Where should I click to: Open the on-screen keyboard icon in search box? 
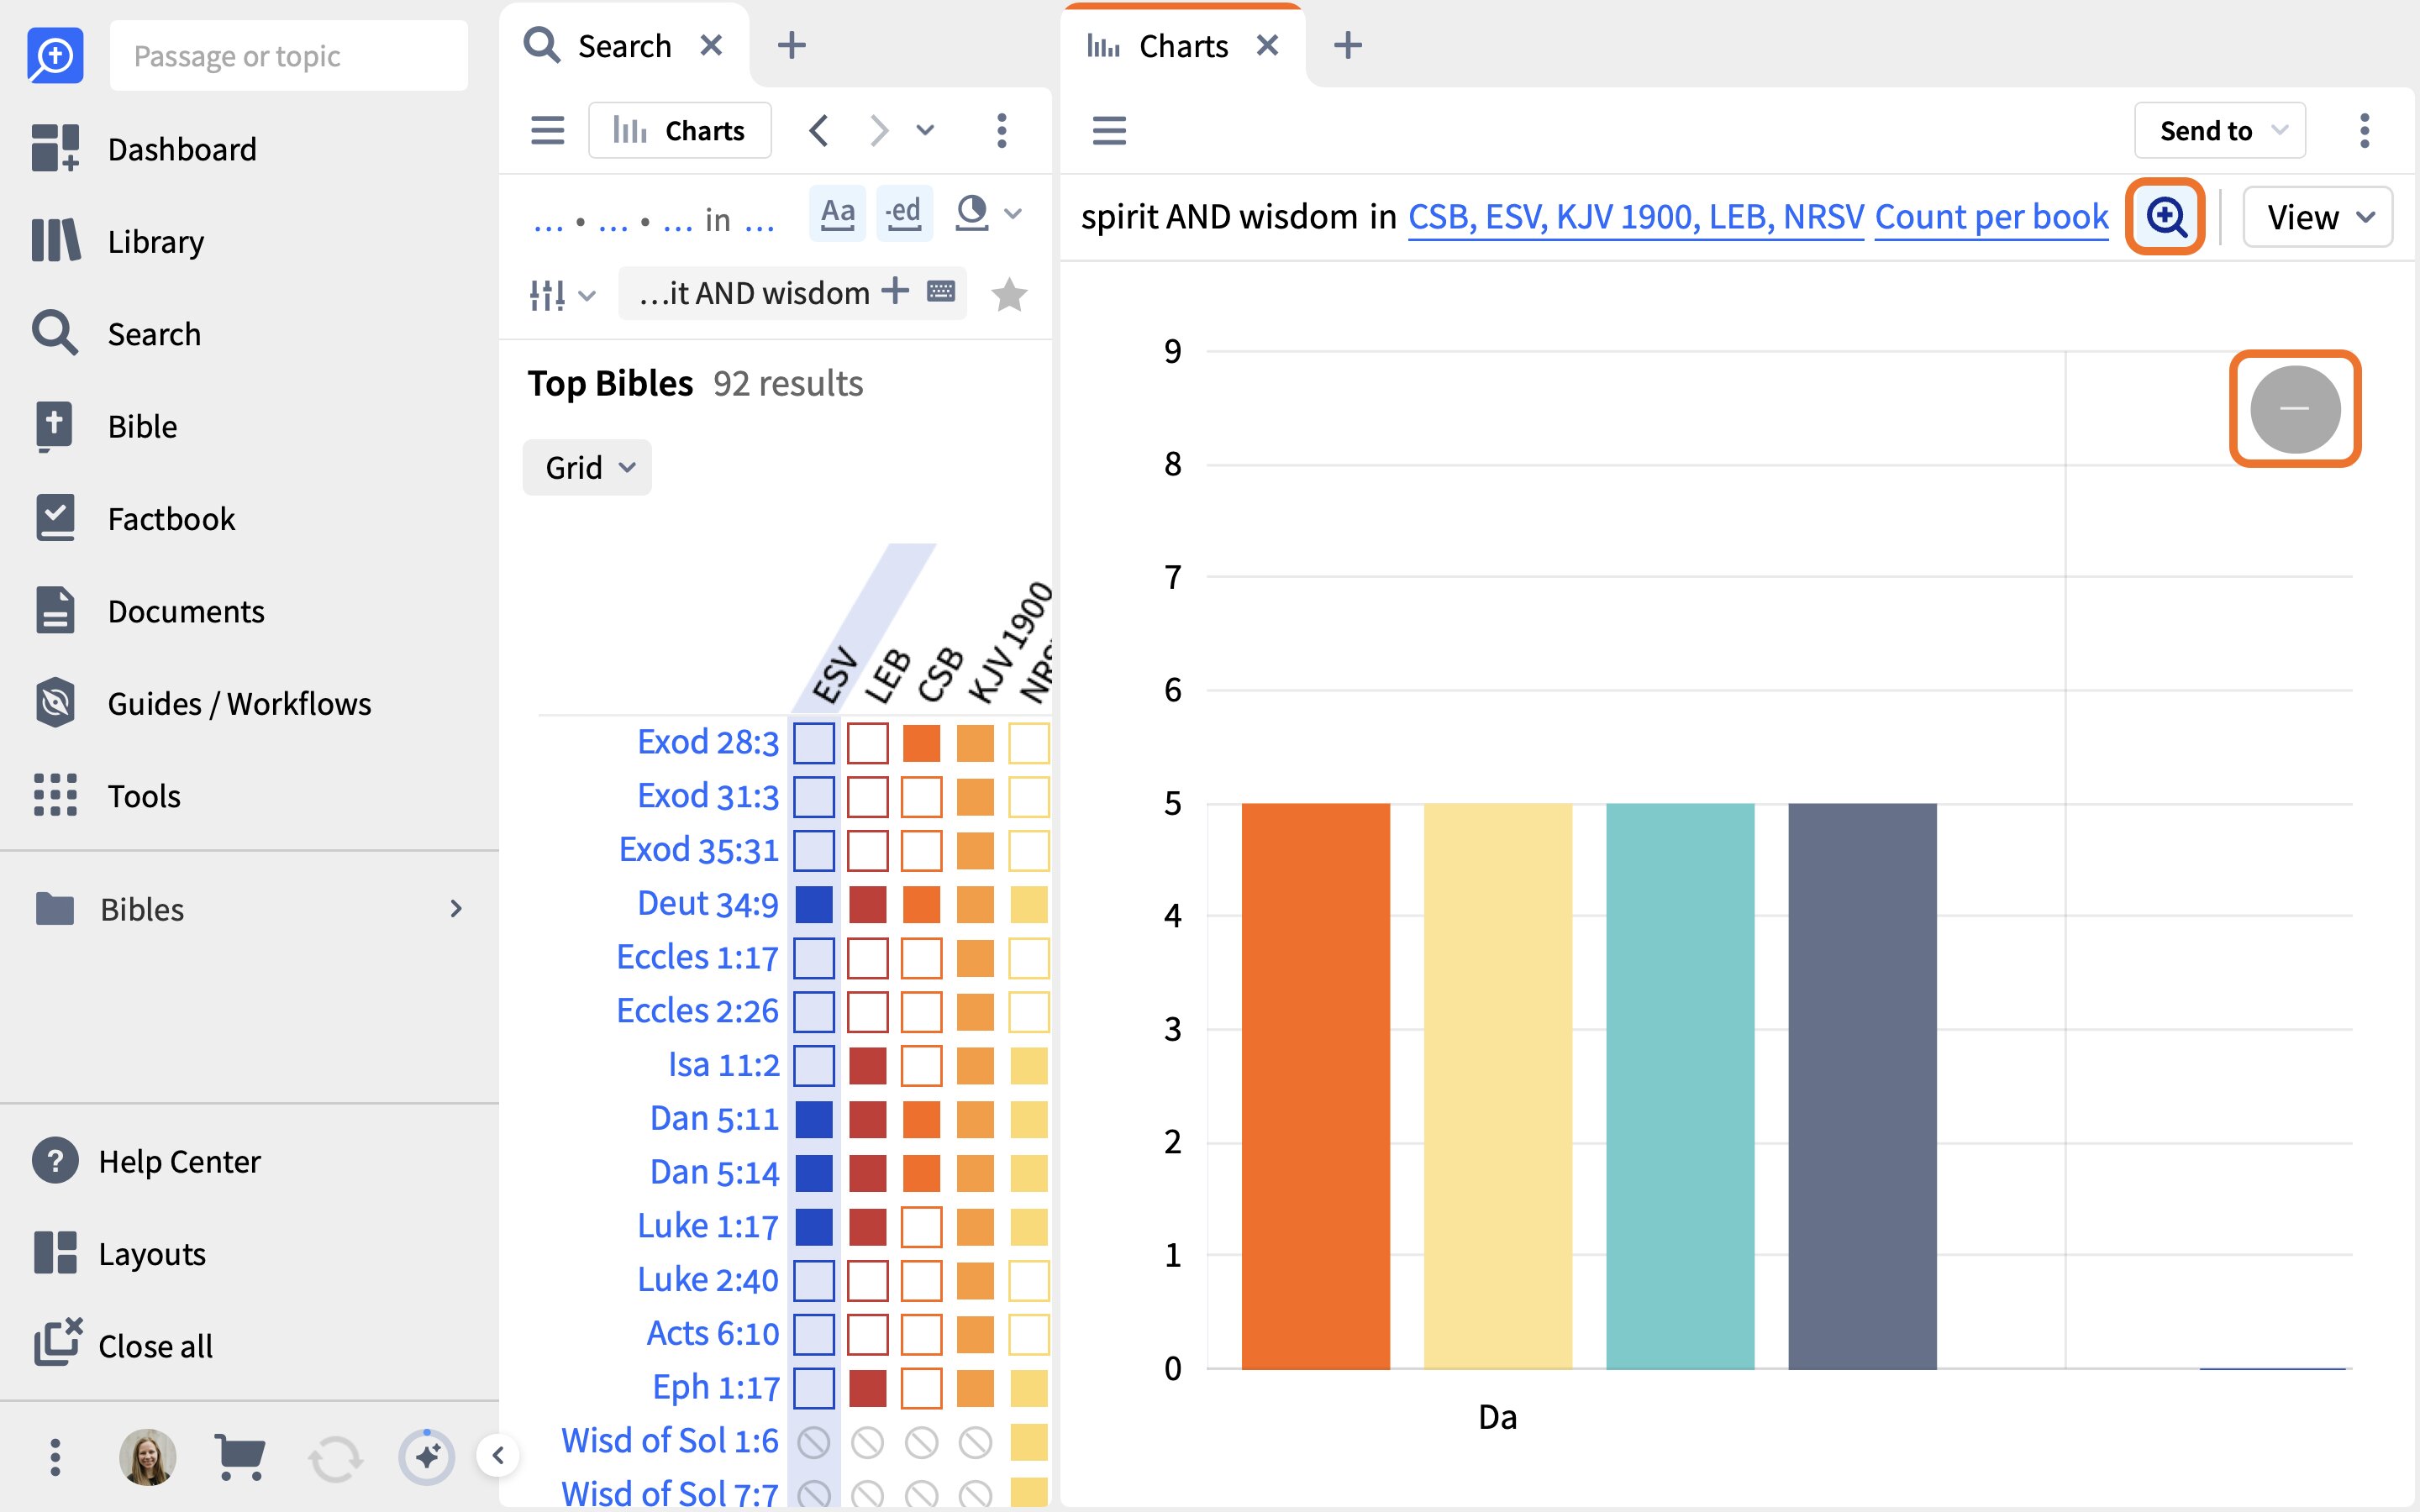point(941,291)
